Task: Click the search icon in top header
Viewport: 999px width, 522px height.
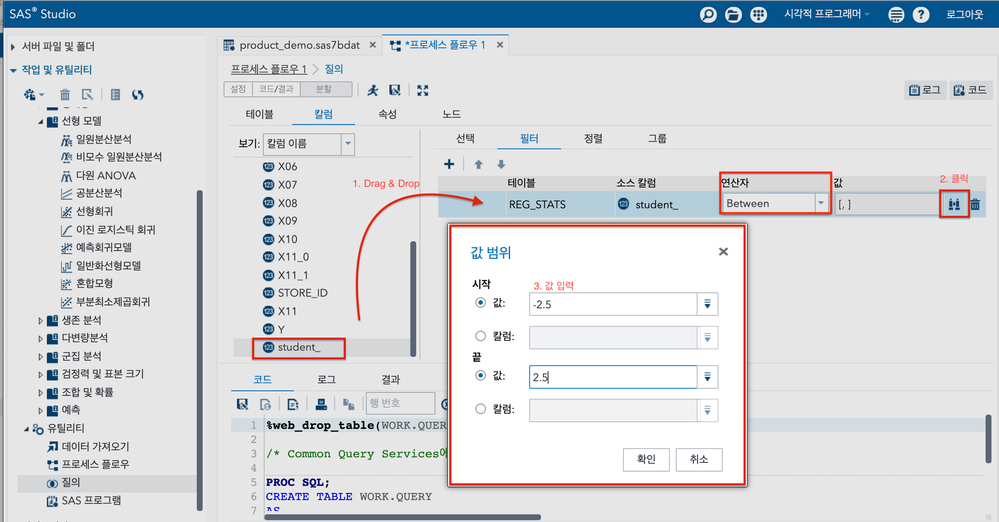Action: point(708,14)
